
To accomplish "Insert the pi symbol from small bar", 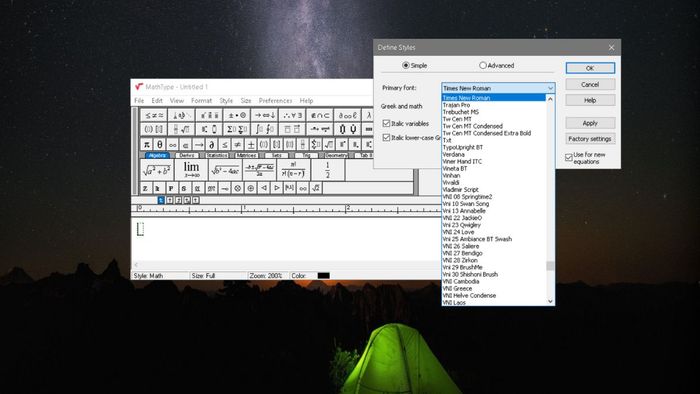I will click(x=146, y=145).
